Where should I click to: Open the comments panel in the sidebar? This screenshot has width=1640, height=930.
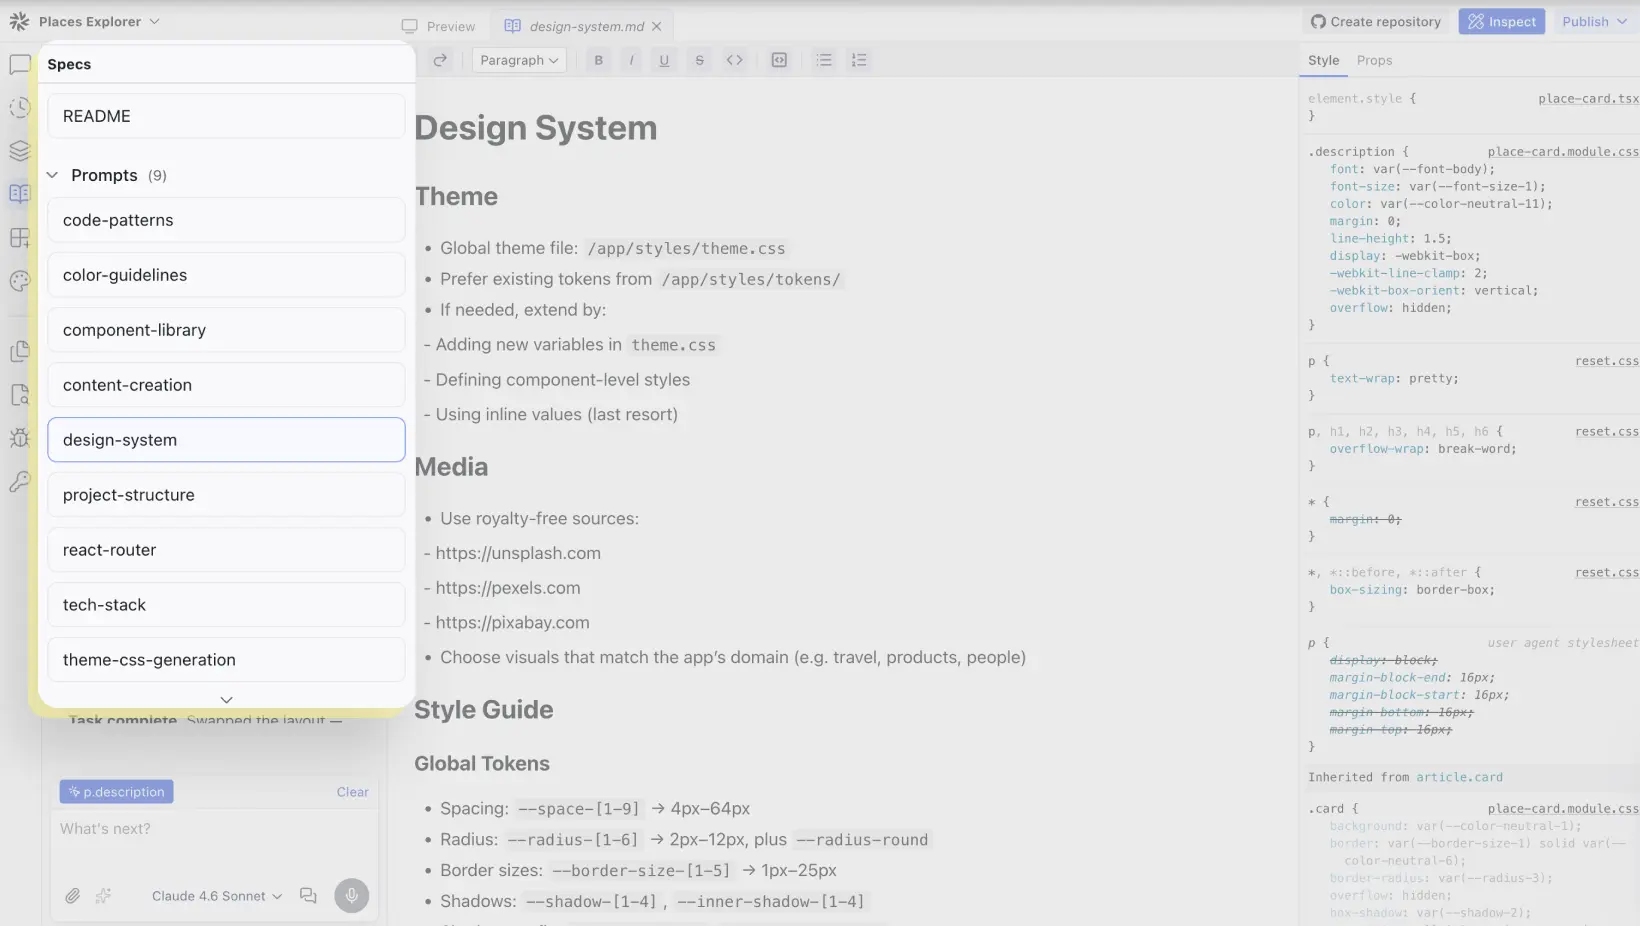click(19, 64)
